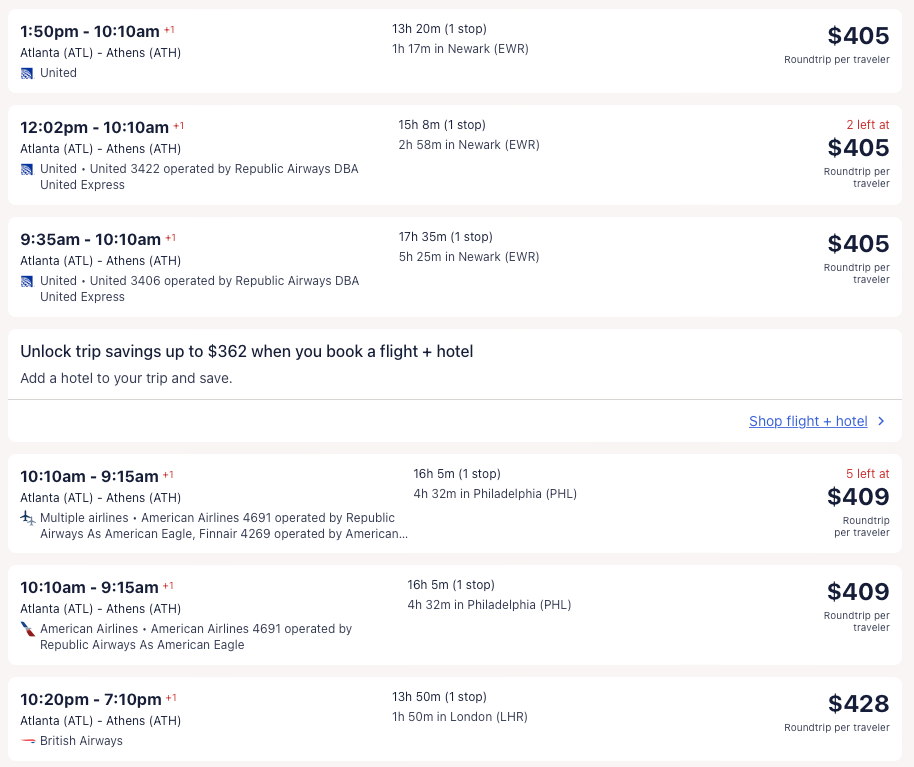Open the 10:20pm - 7:10pm flight

pos(90,699)
